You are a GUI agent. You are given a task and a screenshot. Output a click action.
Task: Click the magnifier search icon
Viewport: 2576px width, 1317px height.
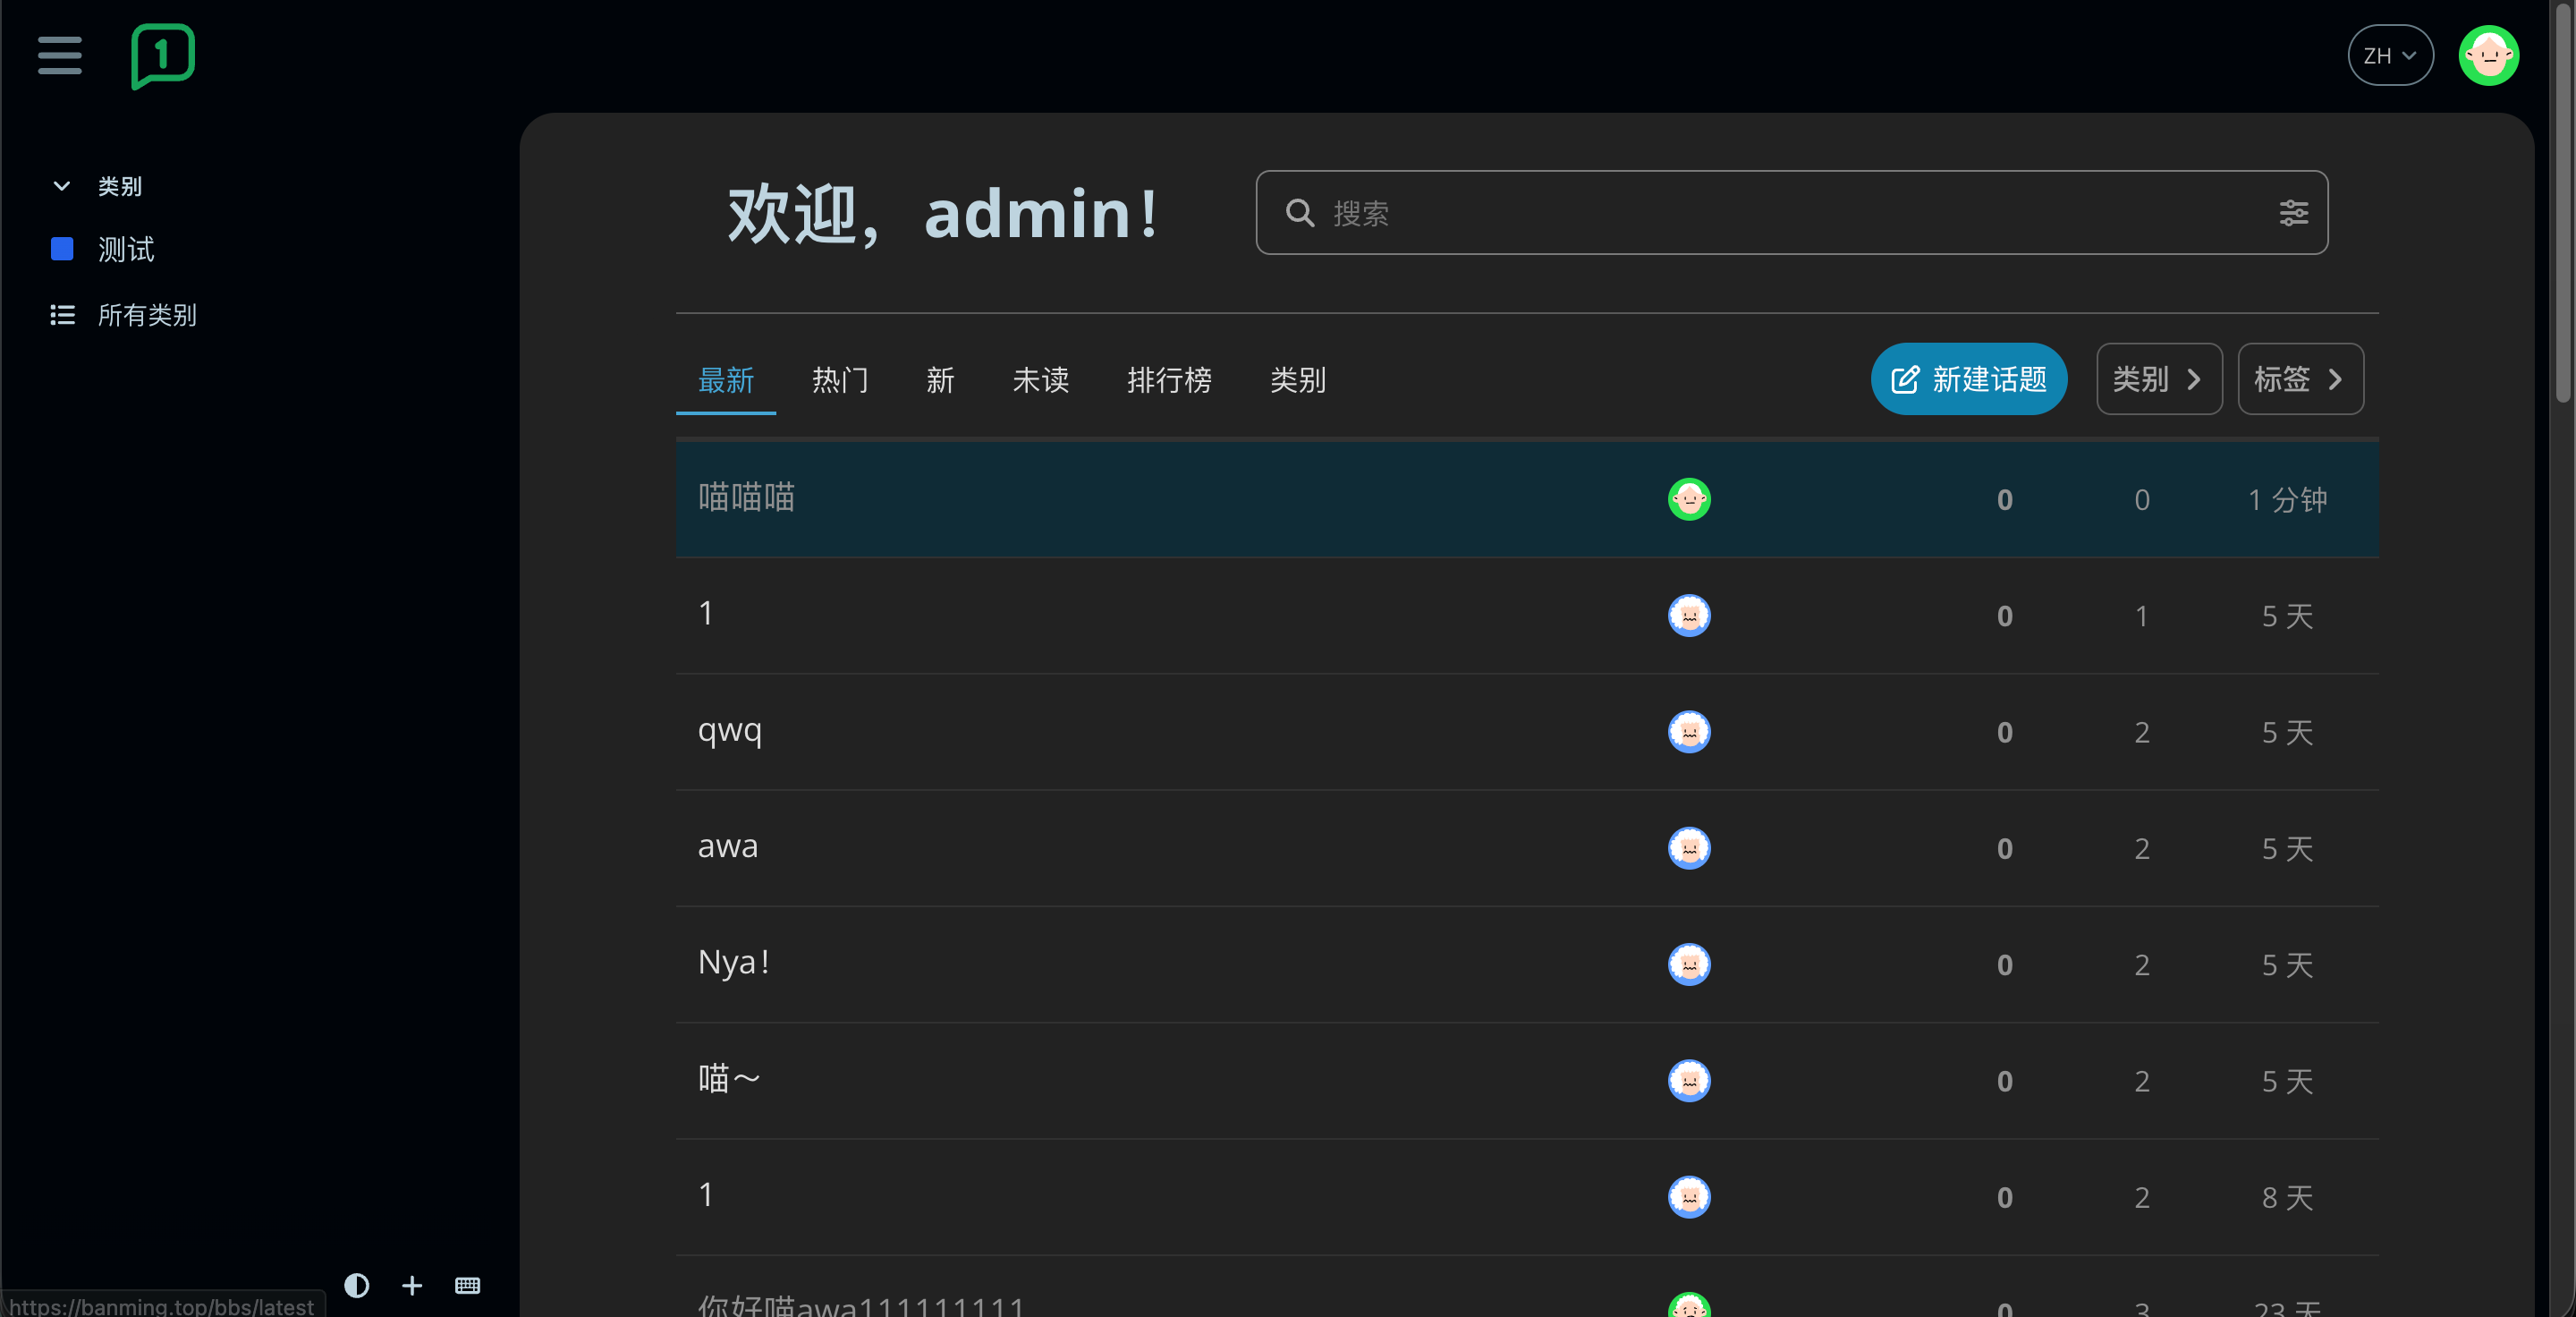(1299, 213)
